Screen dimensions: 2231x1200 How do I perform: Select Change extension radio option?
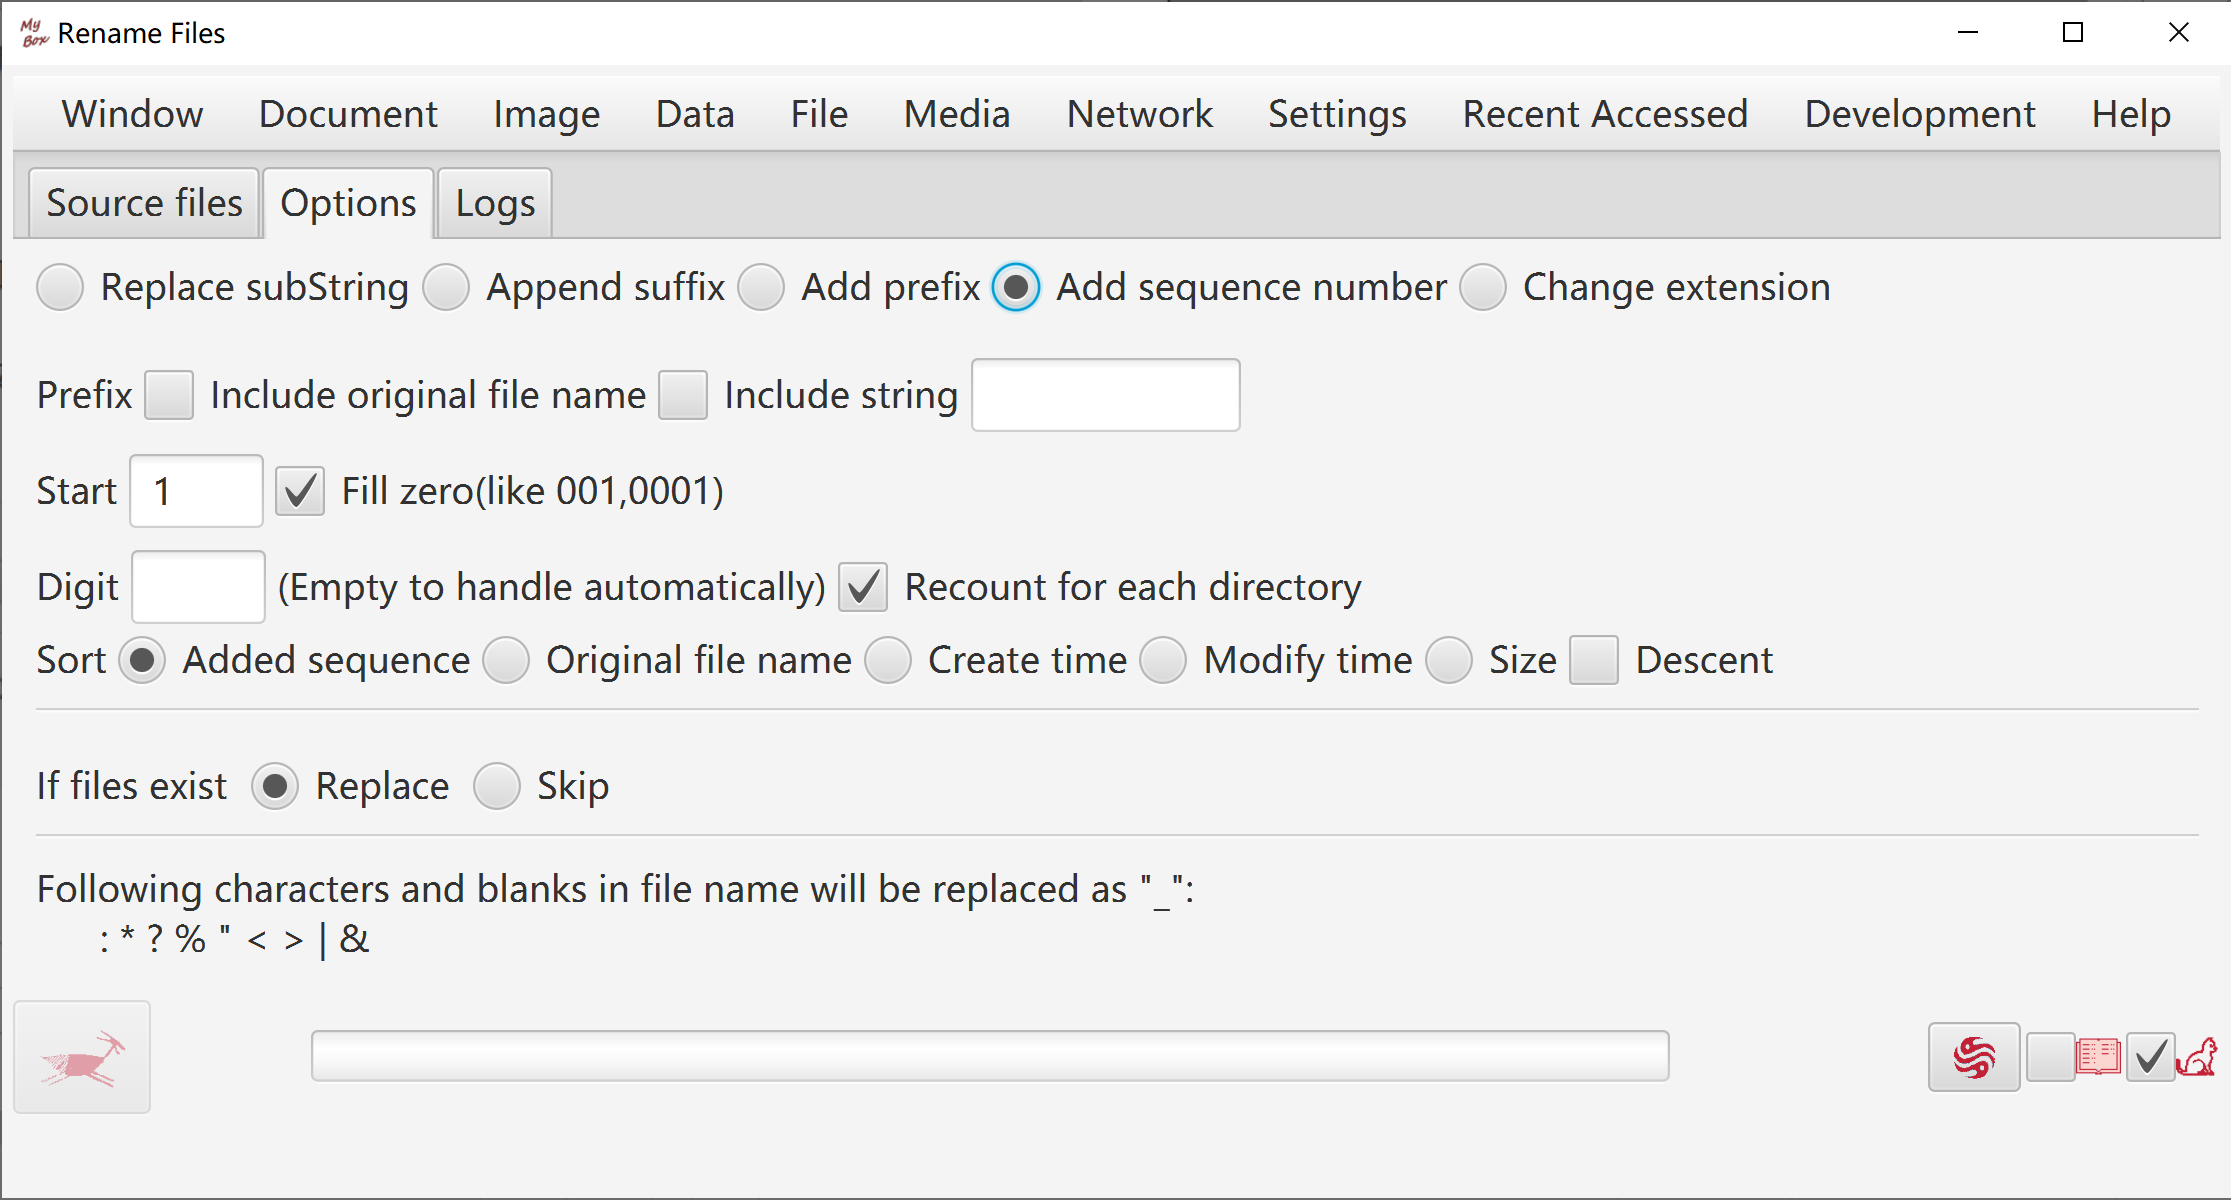[x=1483, y=288]
